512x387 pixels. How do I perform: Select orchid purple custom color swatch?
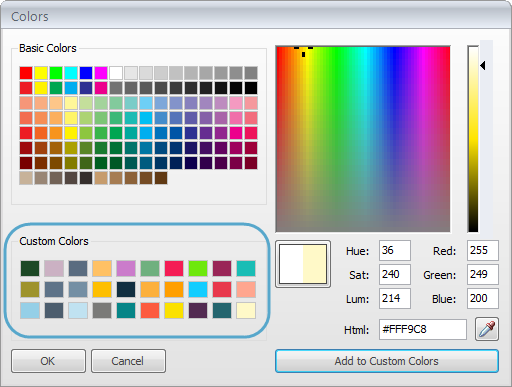tap(126, 268)
